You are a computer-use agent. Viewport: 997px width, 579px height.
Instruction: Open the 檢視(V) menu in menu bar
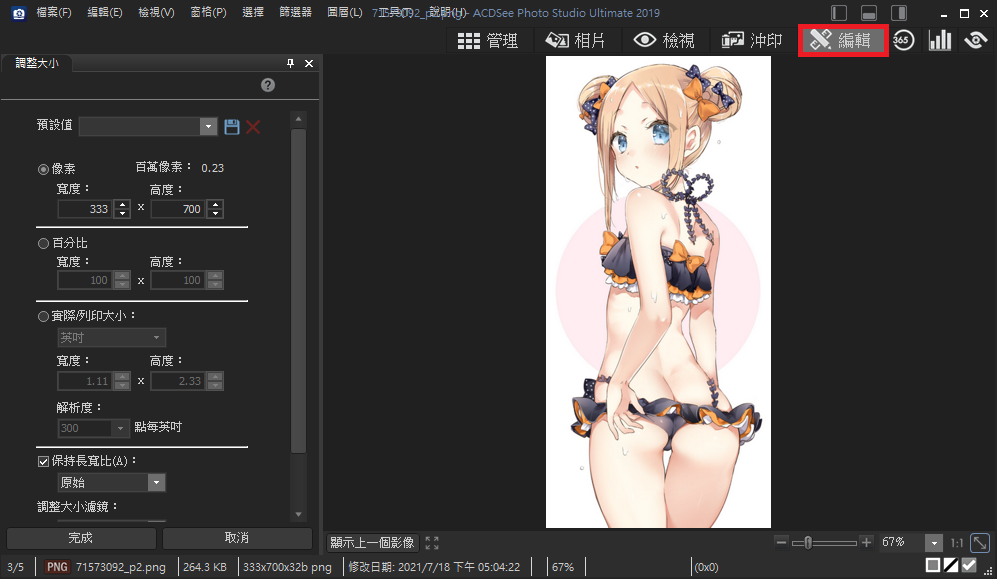[156, 13]
